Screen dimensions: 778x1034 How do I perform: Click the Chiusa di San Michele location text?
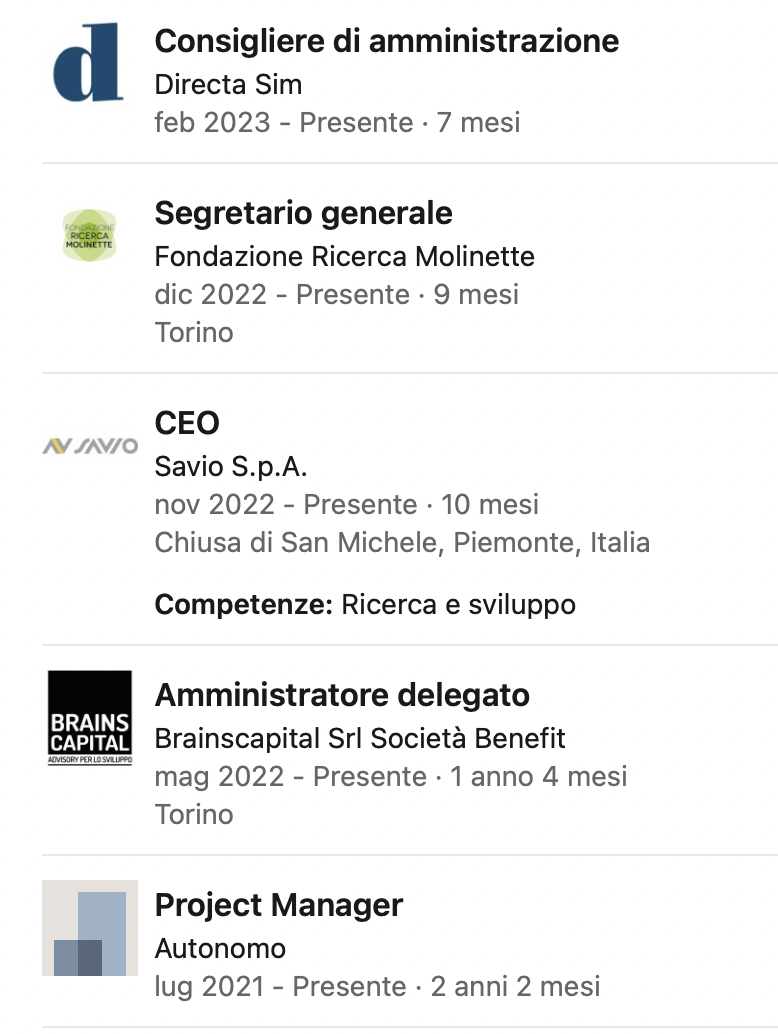tap(402, 543)
